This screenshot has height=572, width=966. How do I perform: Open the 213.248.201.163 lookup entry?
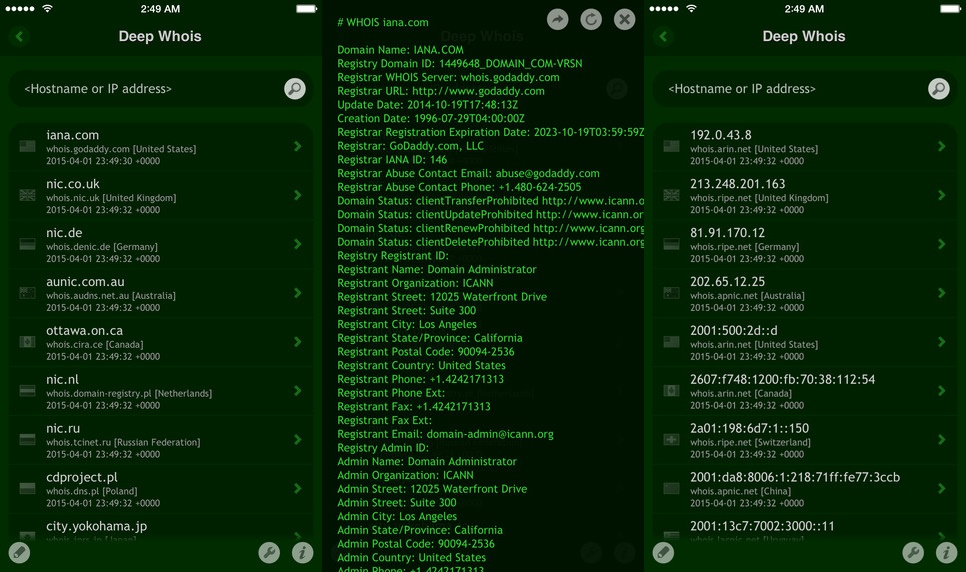(x=805, y=195)
